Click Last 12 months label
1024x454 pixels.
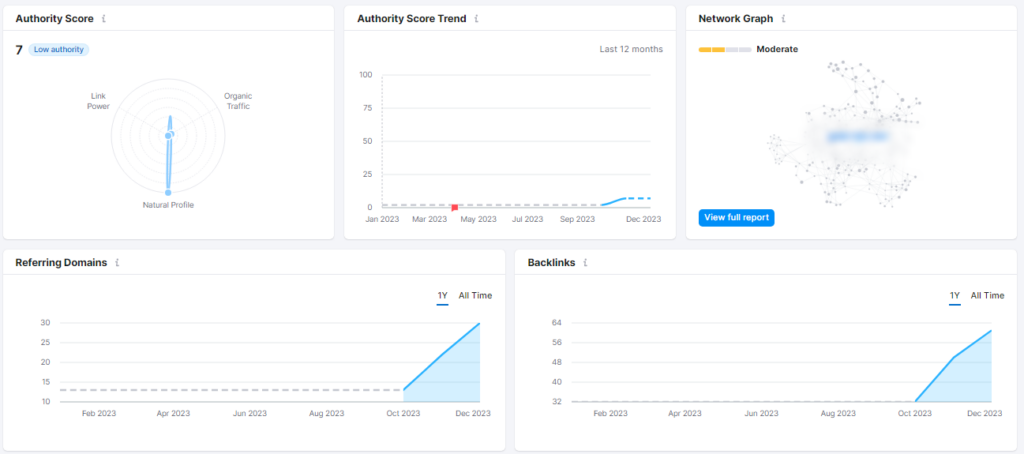[x=631, y=50]
